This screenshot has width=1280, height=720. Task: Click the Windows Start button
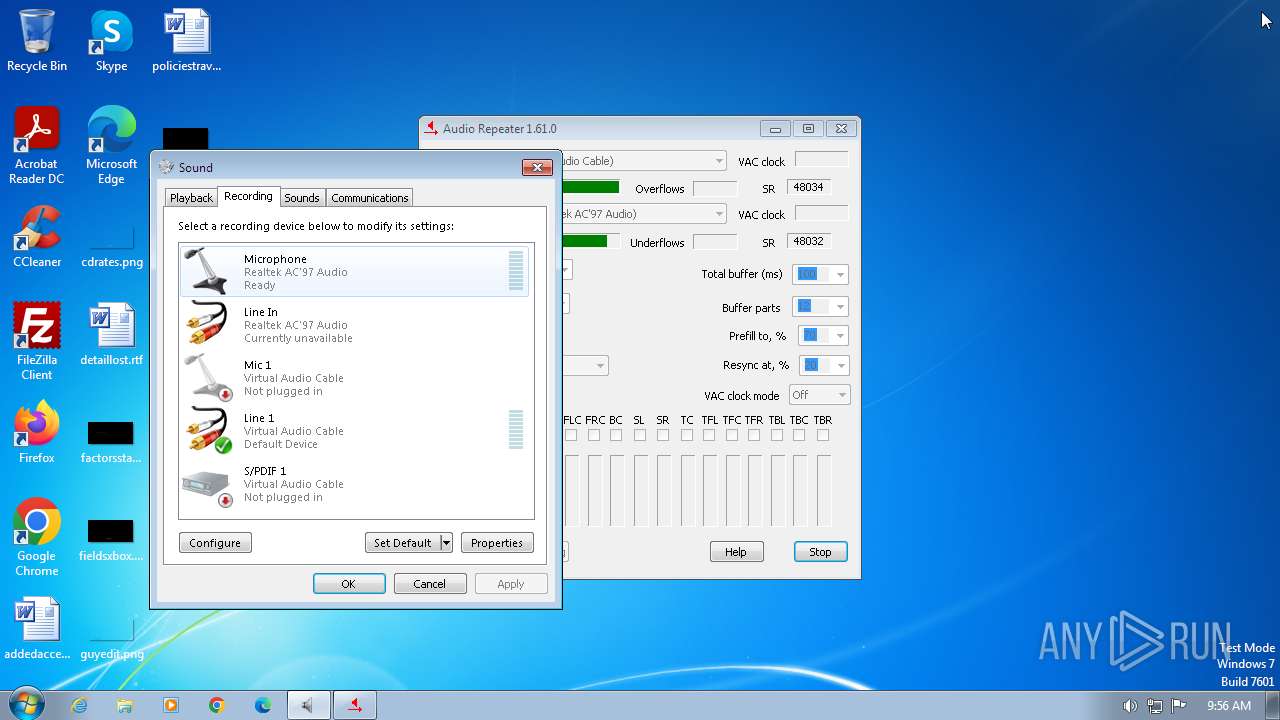coord(26,704)
